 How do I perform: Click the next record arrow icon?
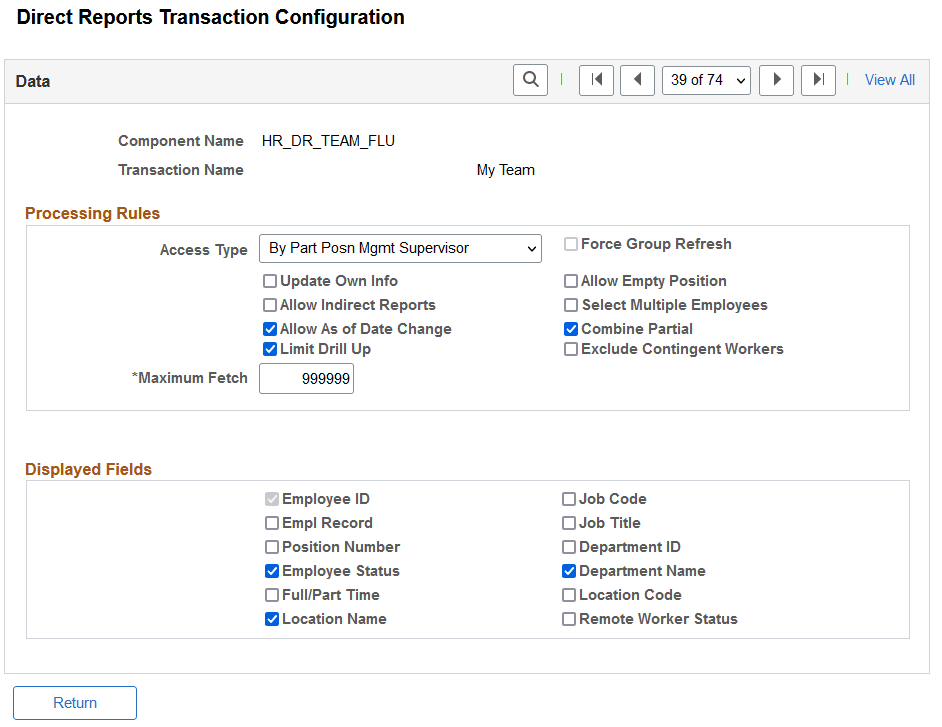[x=776, y=79]
